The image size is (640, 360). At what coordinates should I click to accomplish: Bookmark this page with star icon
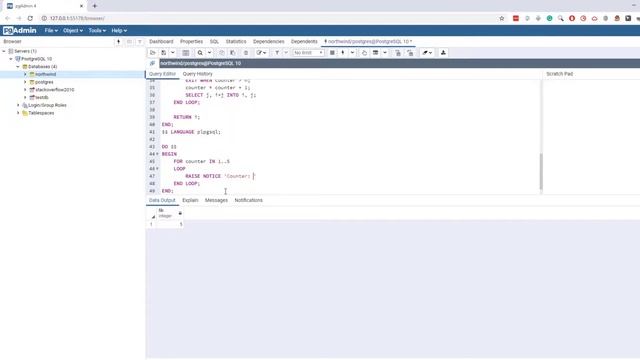point(502,18)
